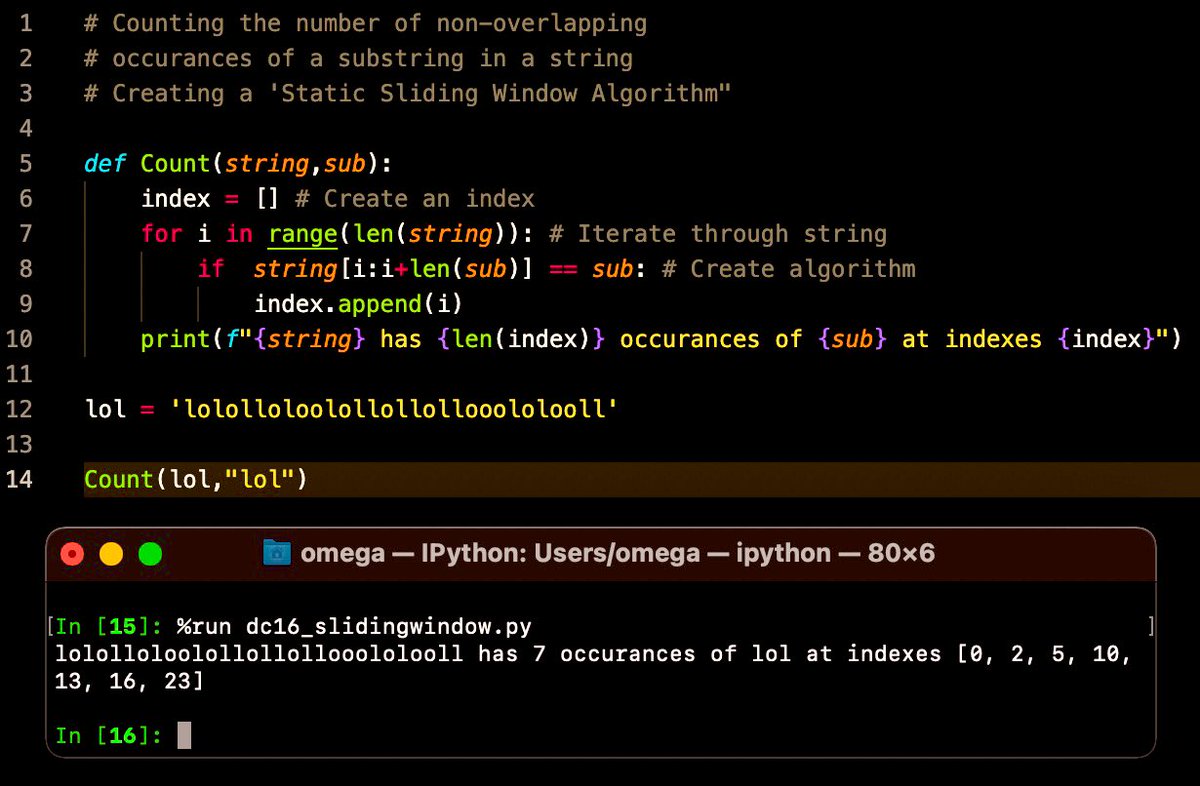Click the '==' operator on line 8

point(563,269)
